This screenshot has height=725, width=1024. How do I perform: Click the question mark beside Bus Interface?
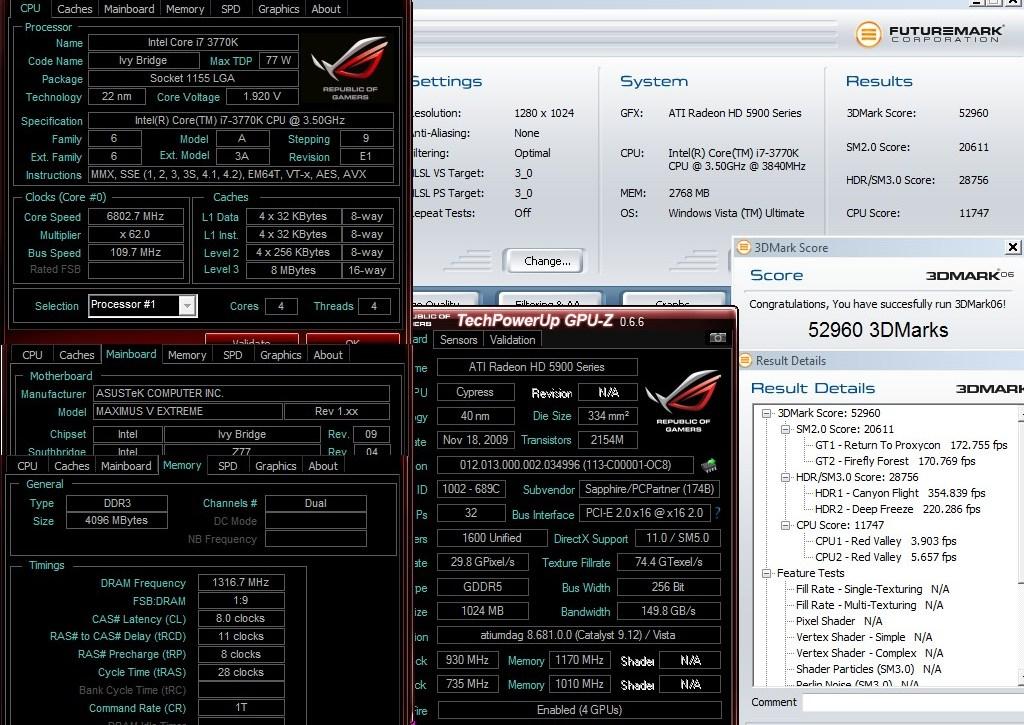[717, 513]
